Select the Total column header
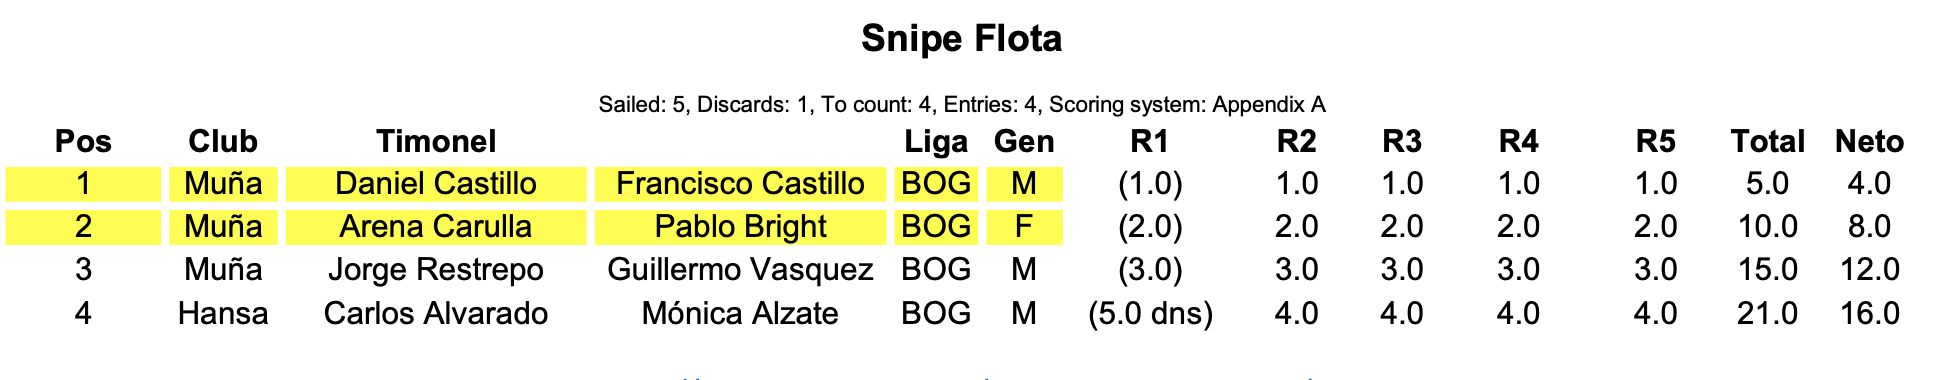This screenshot has height=380, width=1934. (1768, 141)
